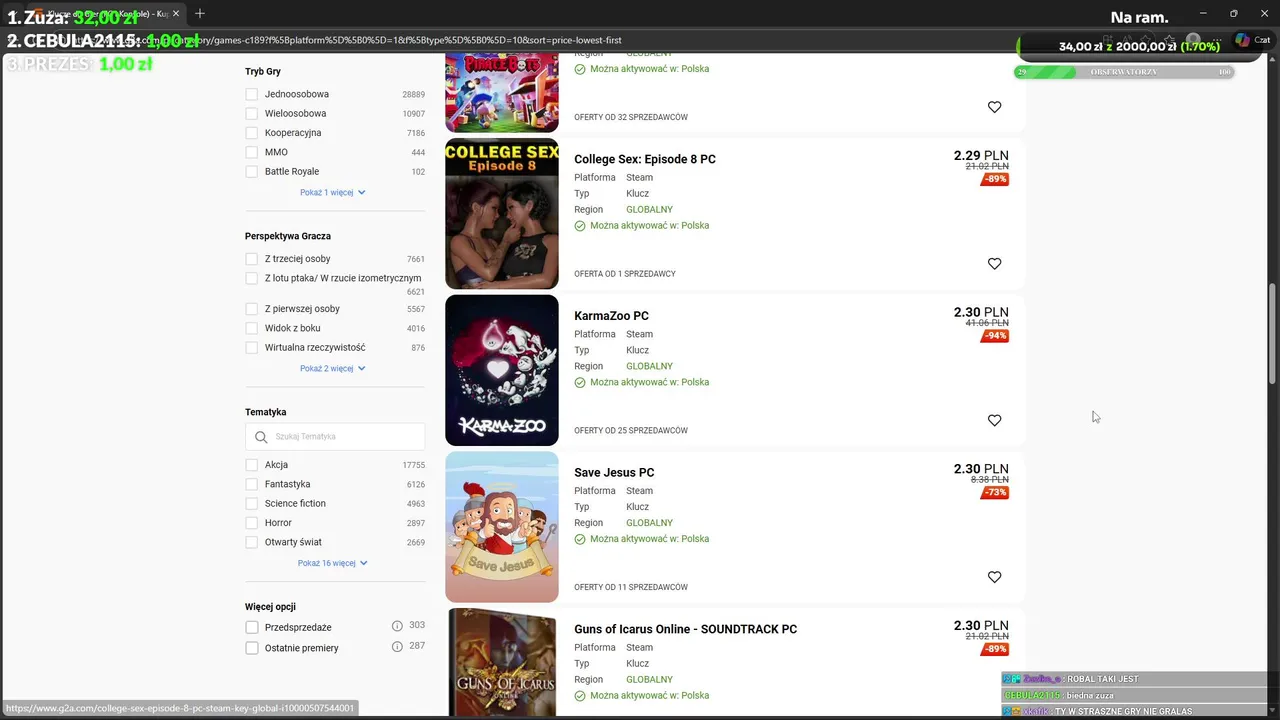Check the Wieloosobowa filter
This screenshot has height=720, width=1280.
click(252, 114)
